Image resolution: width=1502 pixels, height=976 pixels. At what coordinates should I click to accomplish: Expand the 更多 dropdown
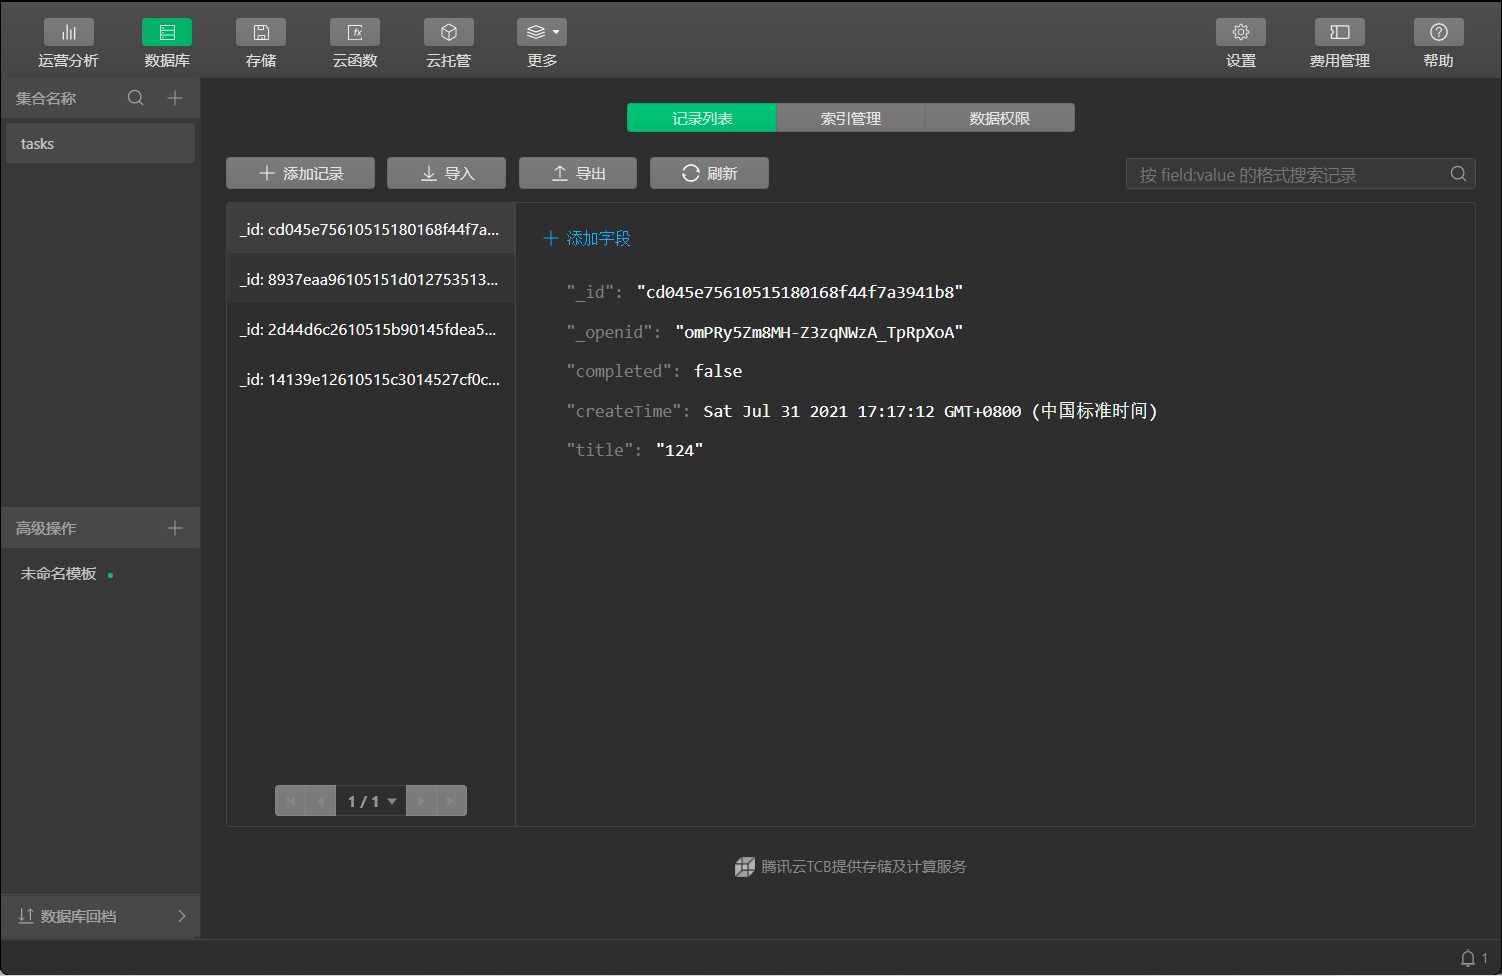click(542, 32)
